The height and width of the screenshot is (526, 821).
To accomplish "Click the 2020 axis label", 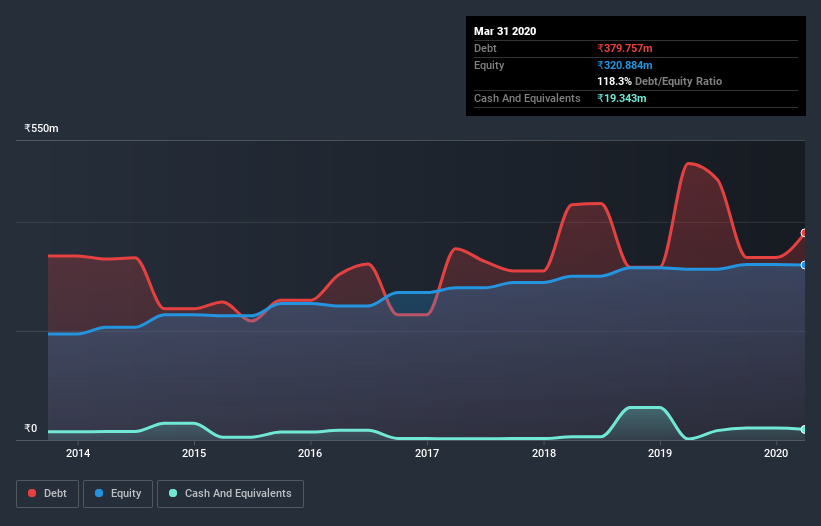I will [x=776, y=453].
